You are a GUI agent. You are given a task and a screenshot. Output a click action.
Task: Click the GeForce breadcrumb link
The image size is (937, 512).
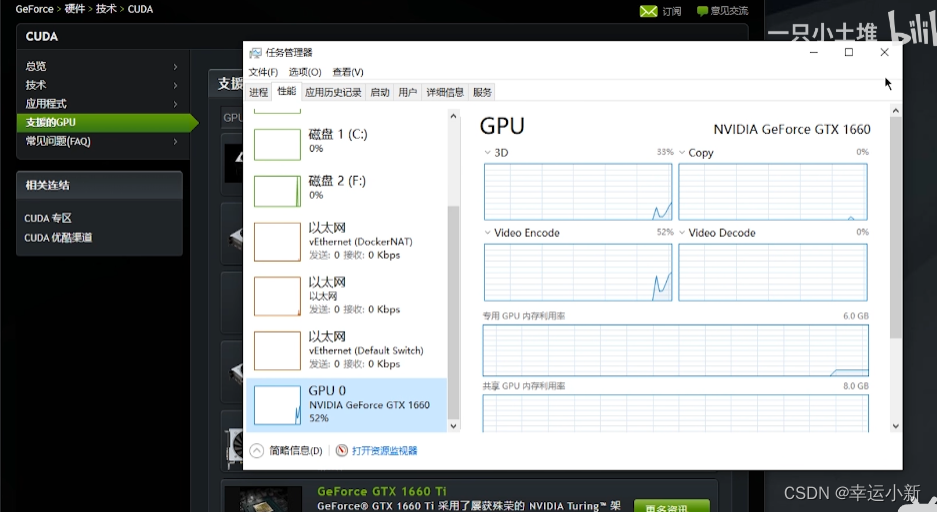(34, 9)
